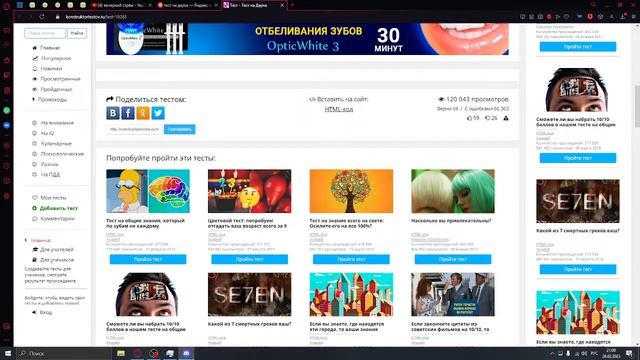This screenshot has height=360, width=640.
Task: Click the page vertical scrollbar thumb
Action: [637, 106]
